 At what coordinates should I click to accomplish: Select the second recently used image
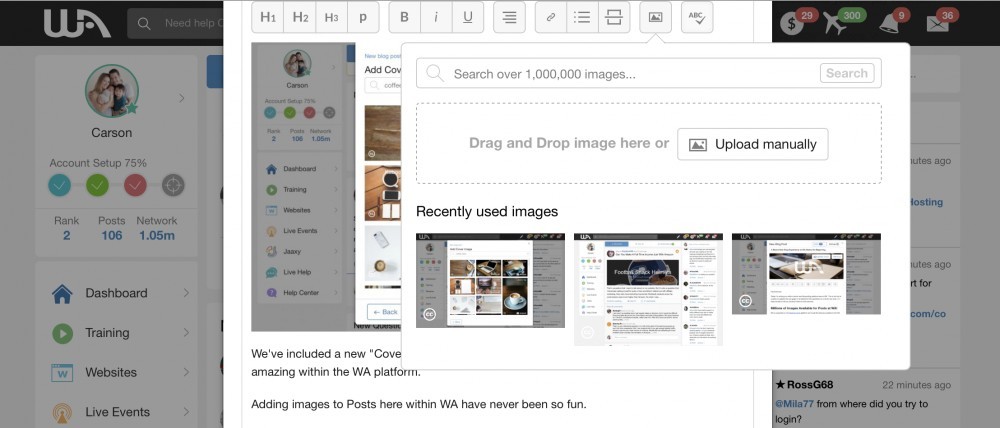pos(648,289)
